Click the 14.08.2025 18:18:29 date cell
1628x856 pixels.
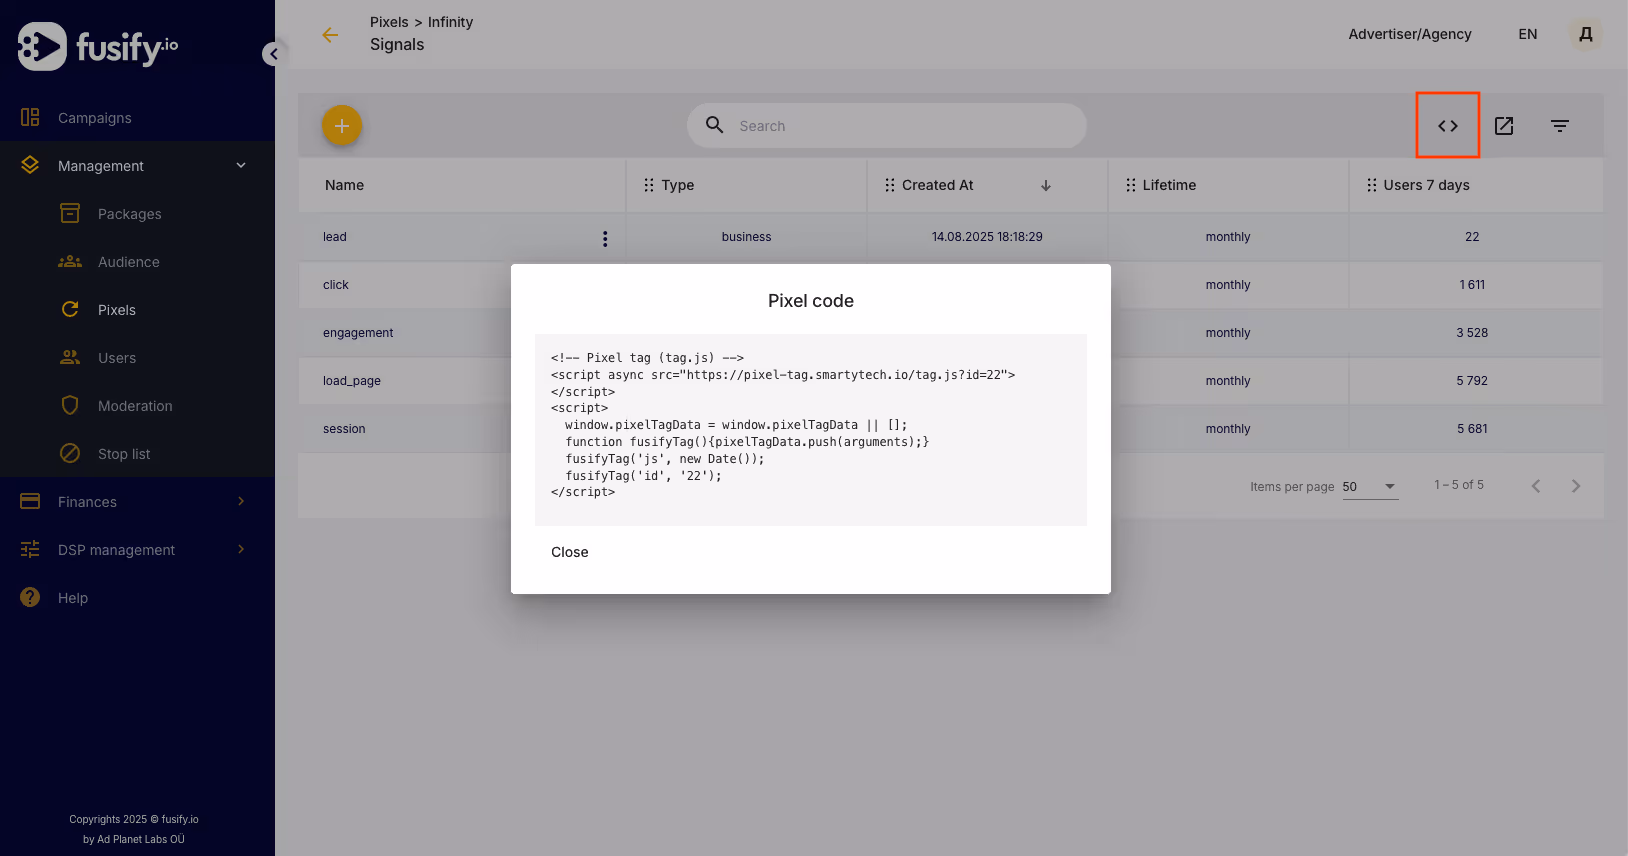(987, 237)
